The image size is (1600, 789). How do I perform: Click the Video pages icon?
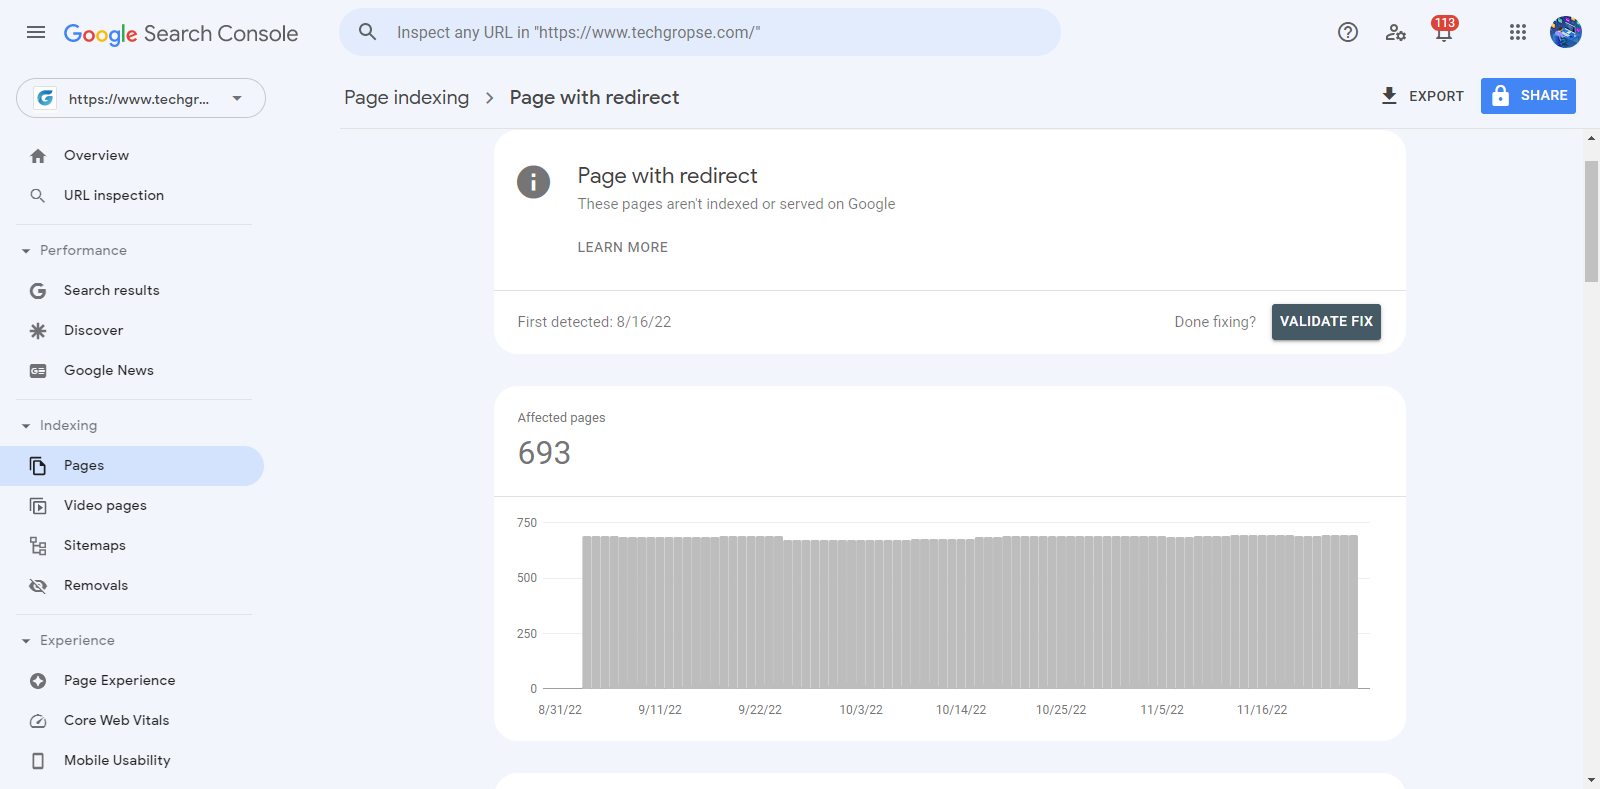[x=38, y=506]
